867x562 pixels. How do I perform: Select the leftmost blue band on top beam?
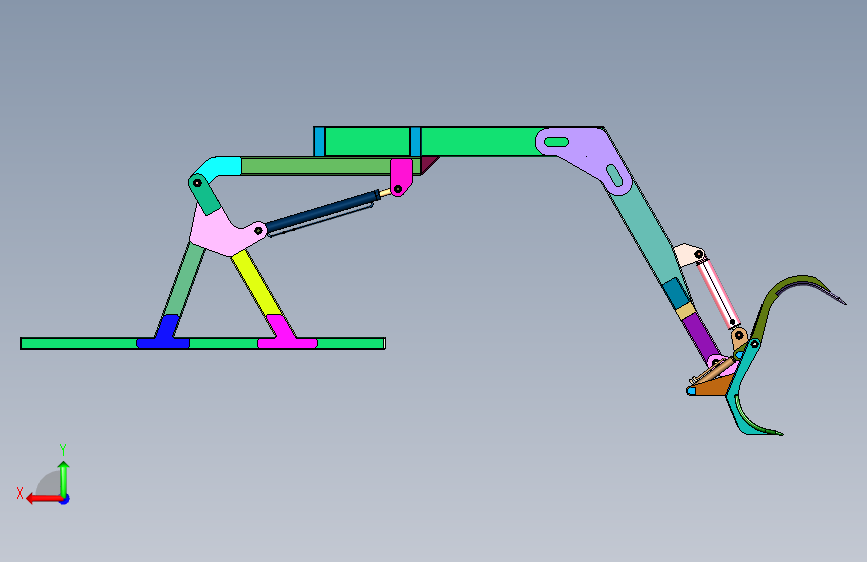[x=319, y=142]
